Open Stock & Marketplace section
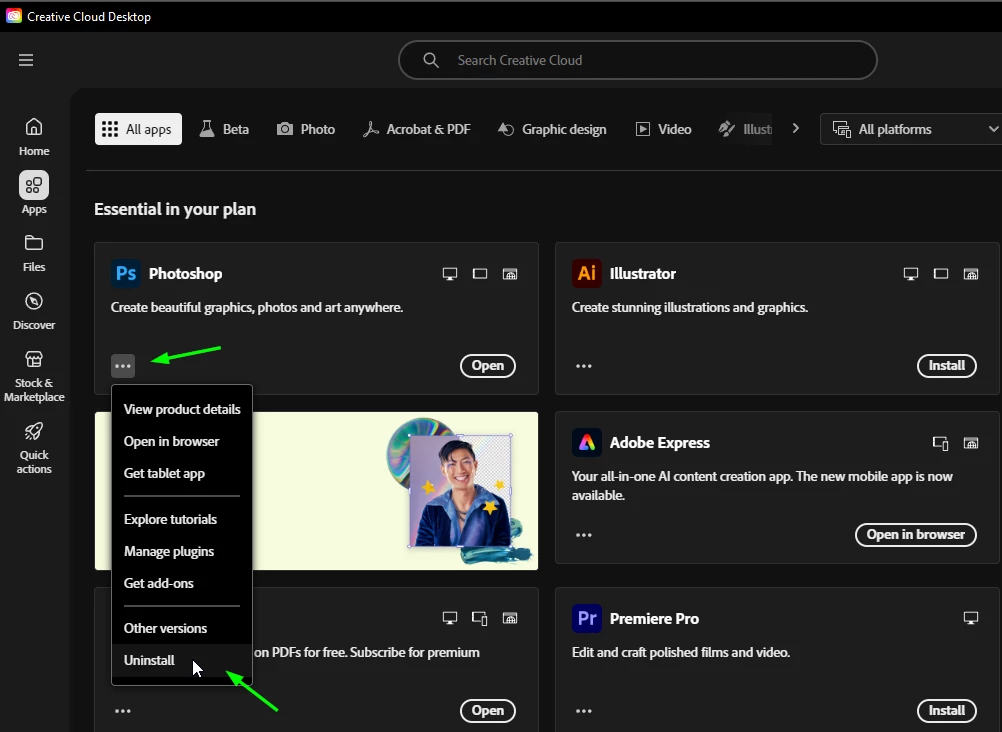 point(34,377)
